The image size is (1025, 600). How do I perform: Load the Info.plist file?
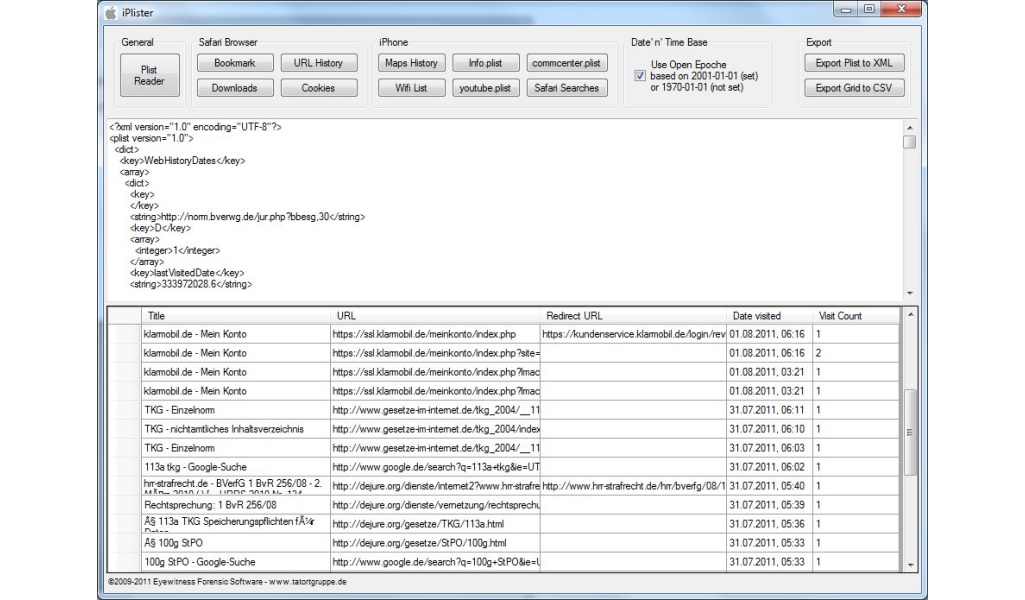coord(485,63)
